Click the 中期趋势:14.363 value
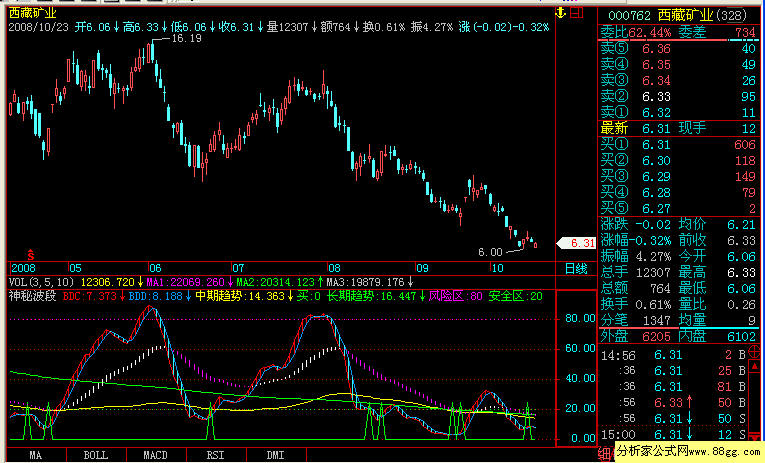The height and width of the screenshot is (463, 765). click(x=240, y=296)
